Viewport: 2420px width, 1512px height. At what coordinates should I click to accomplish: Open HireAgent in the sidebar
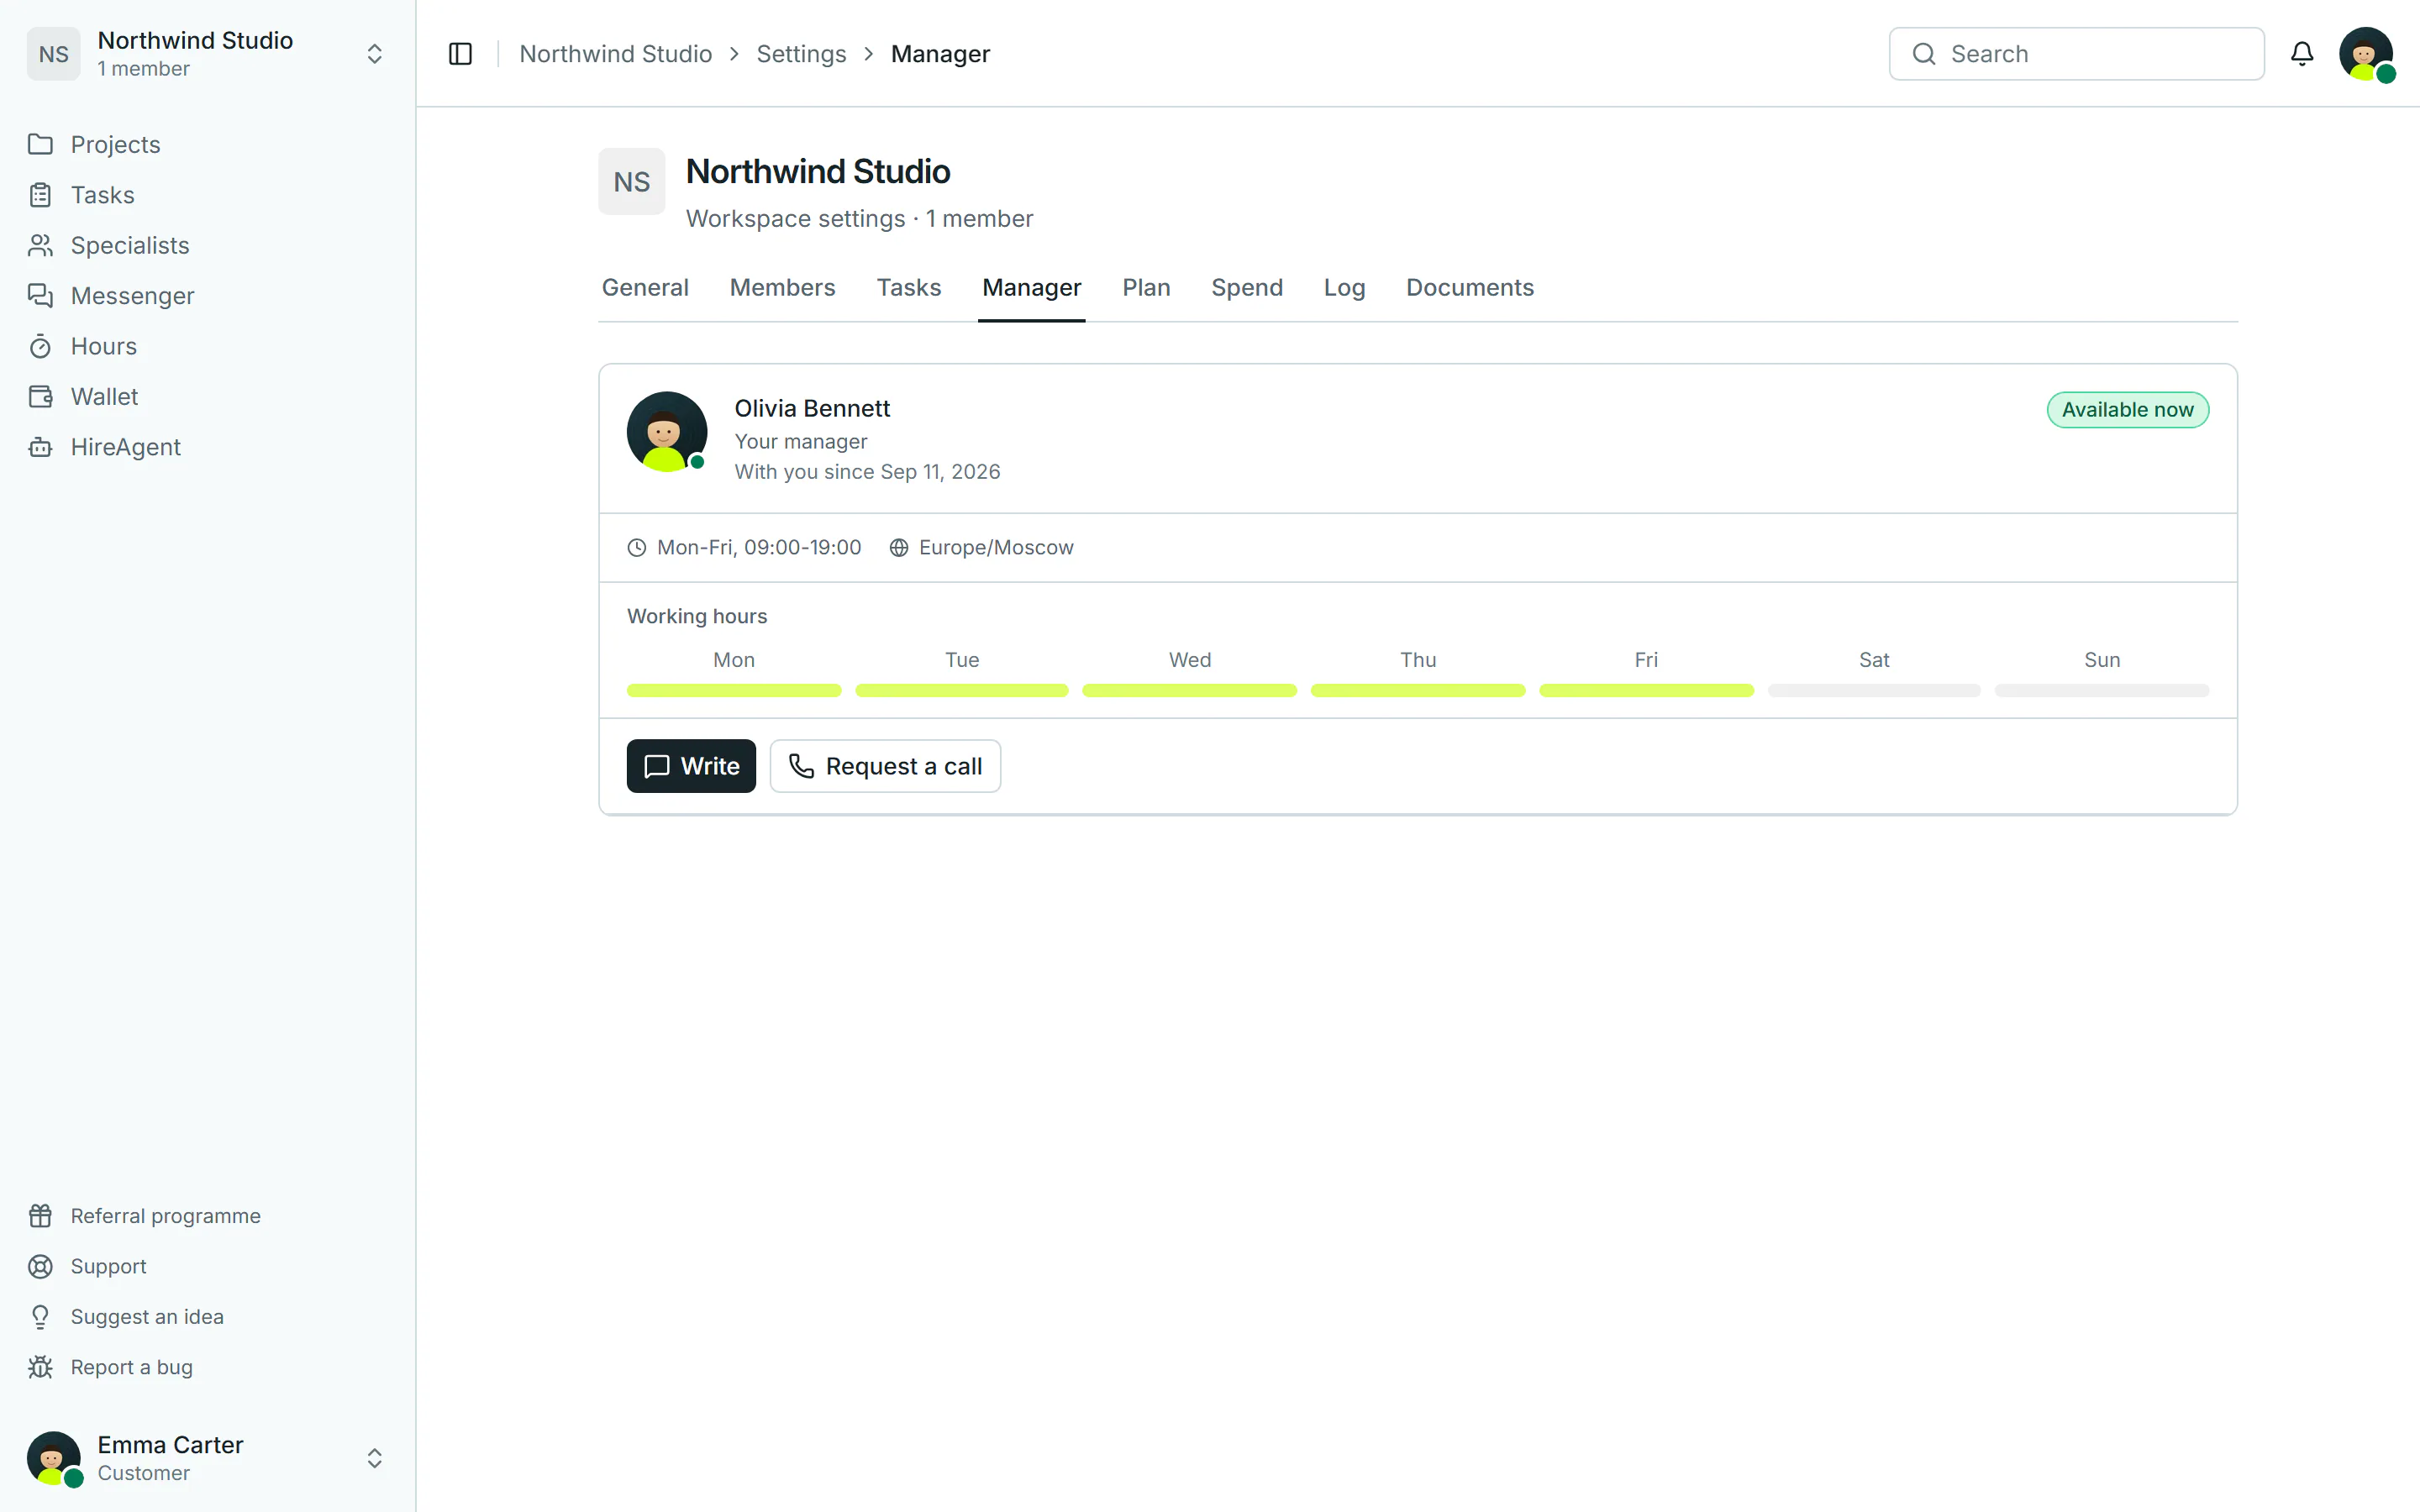click(208, 447)
